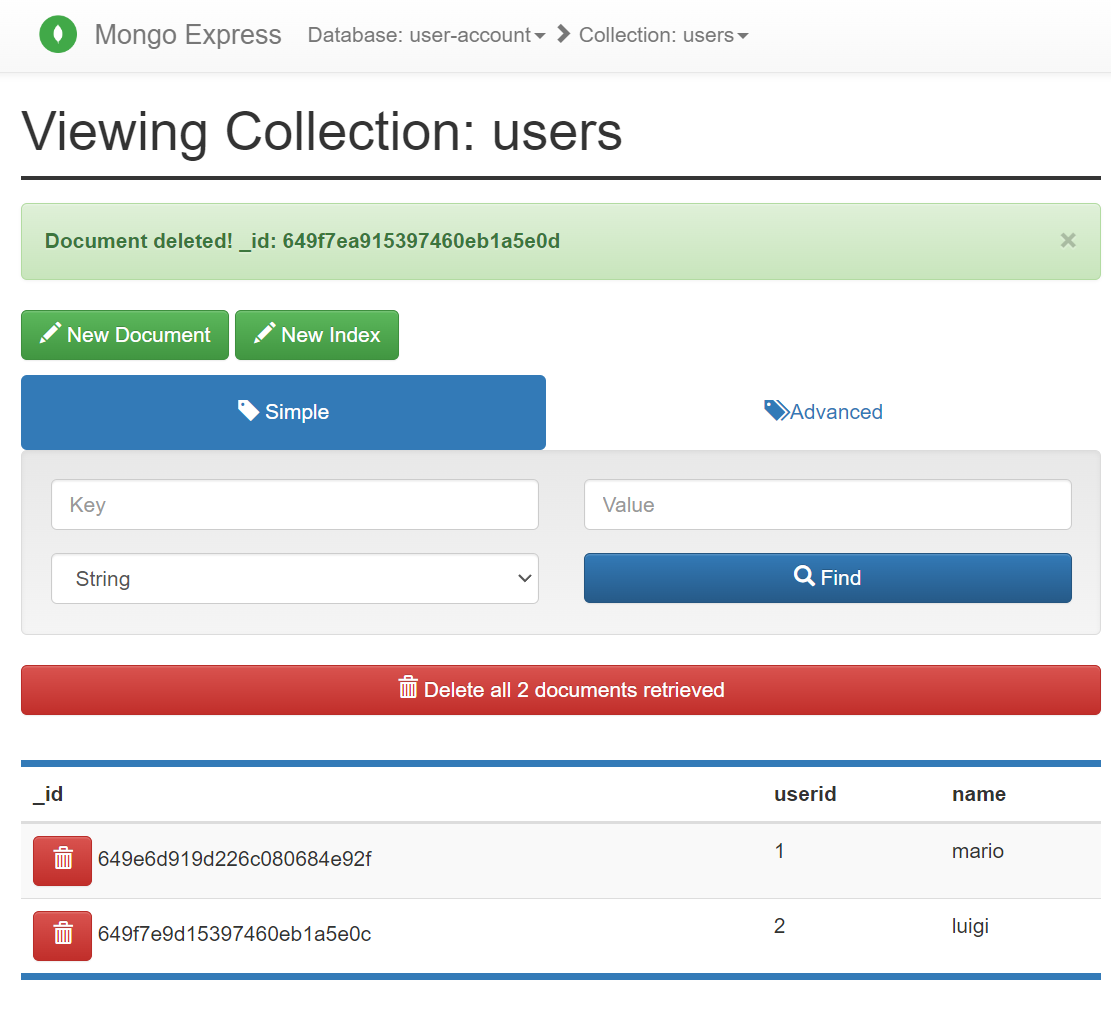Sort by the userid column header
Image resolution: width=1111 pixels, height=1022 pixels.
(805, 794)
